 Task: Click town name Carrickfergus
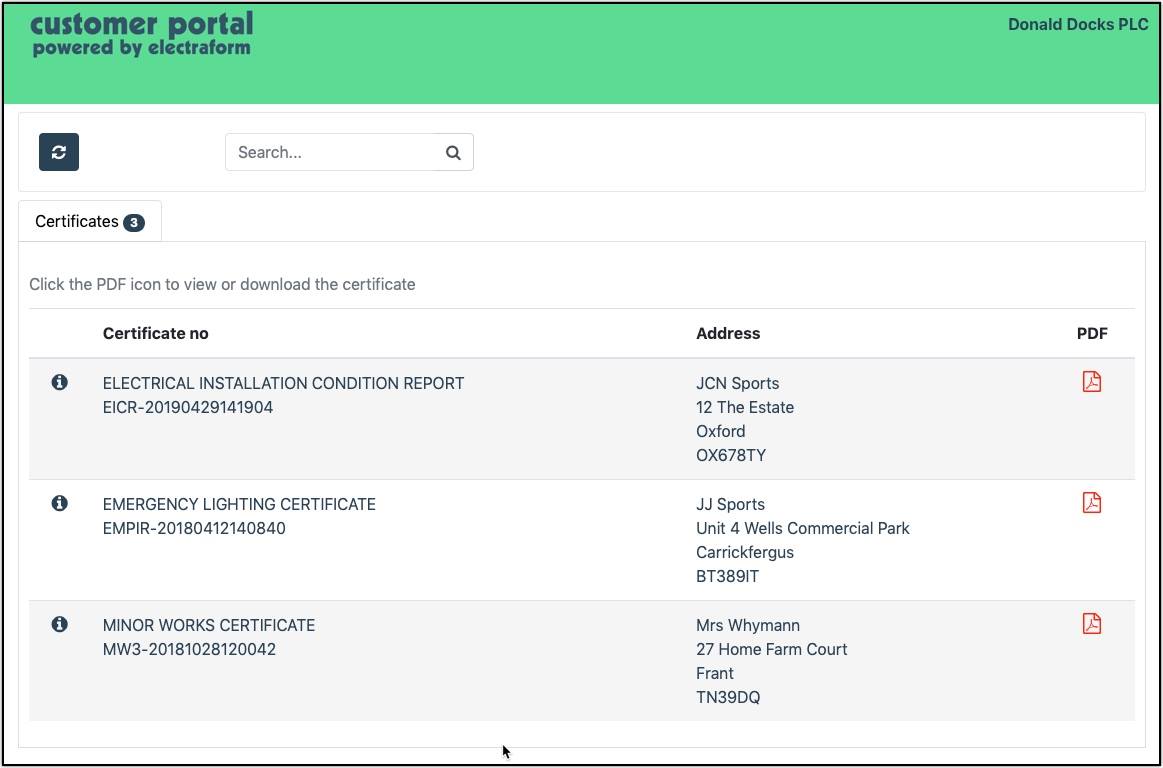pyautogui.click(x=745, y=553)
